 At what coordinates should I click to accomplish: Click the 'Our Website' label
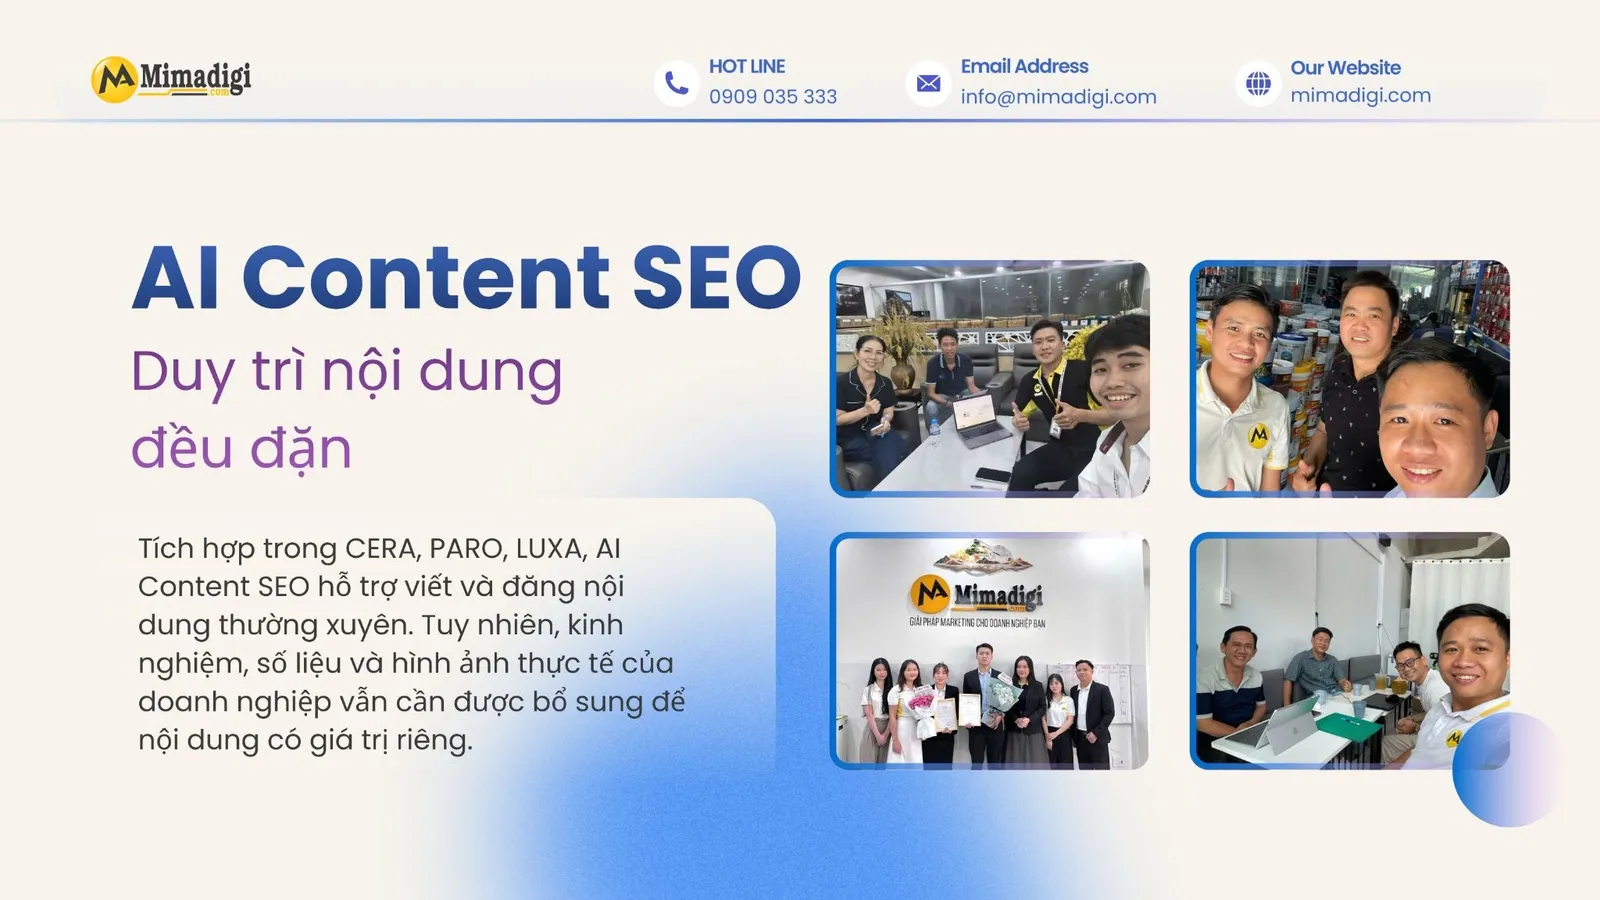[x=1345, y=68]
